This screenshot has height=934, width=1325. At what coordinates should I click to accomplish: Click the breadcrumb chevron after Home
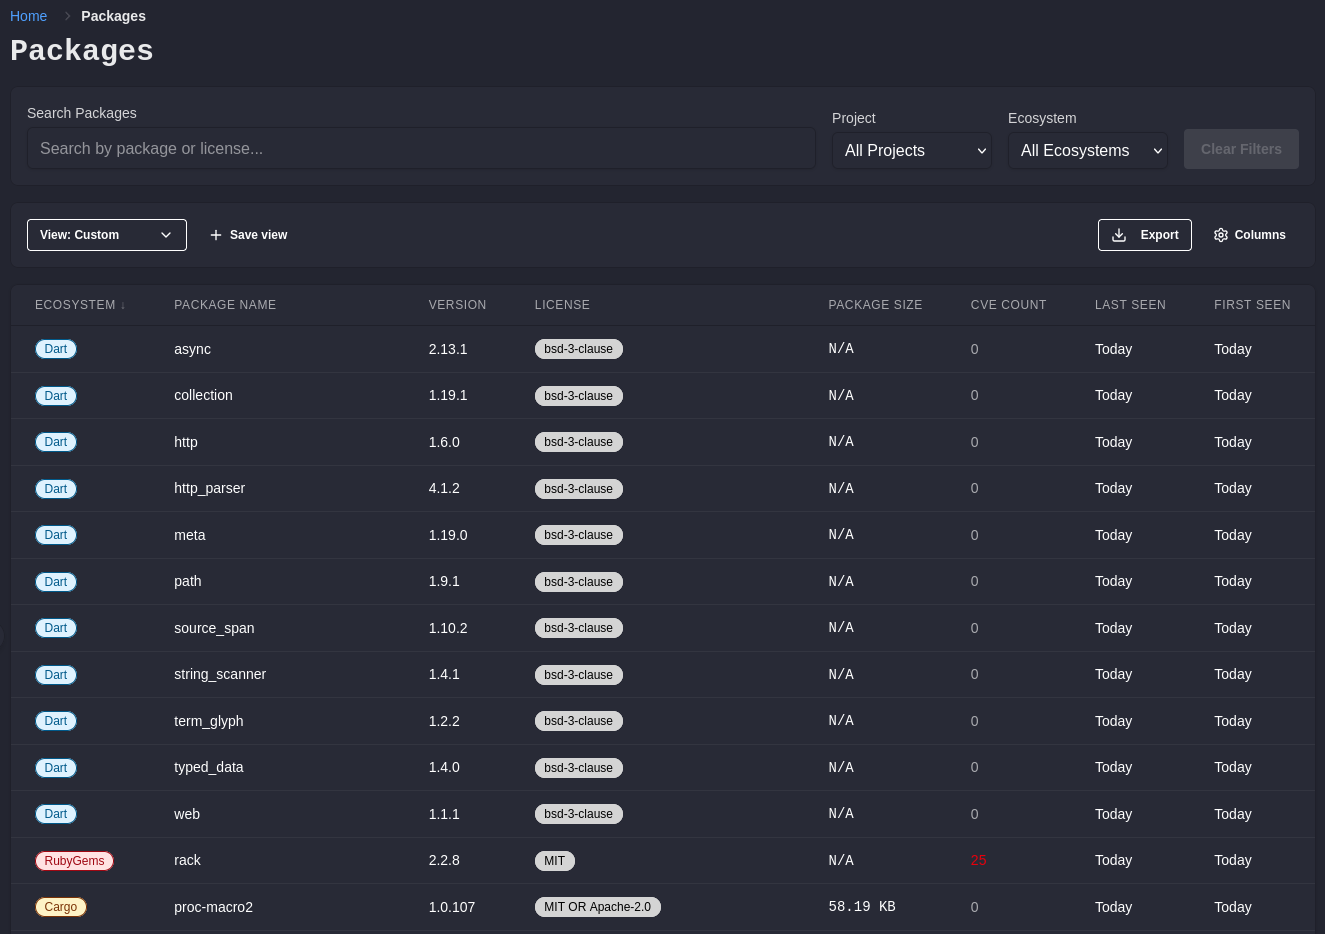(x=67, y=16)
